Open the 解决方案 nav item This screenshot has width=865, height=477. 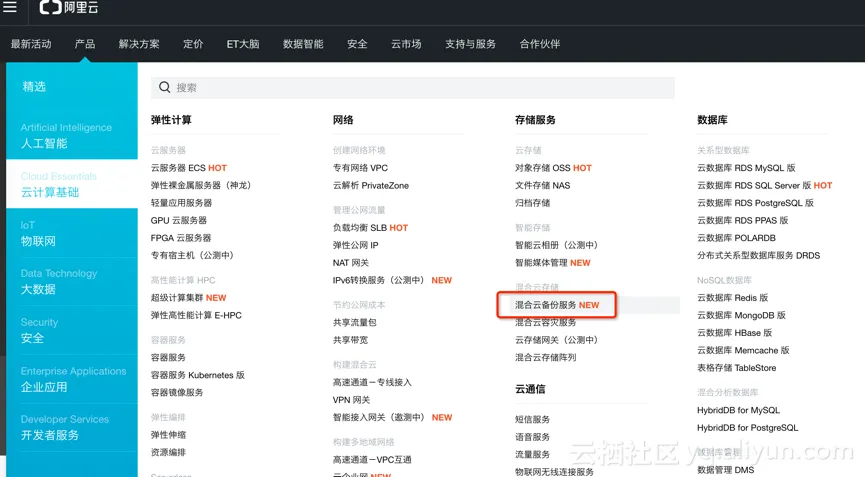click(139, 44)
